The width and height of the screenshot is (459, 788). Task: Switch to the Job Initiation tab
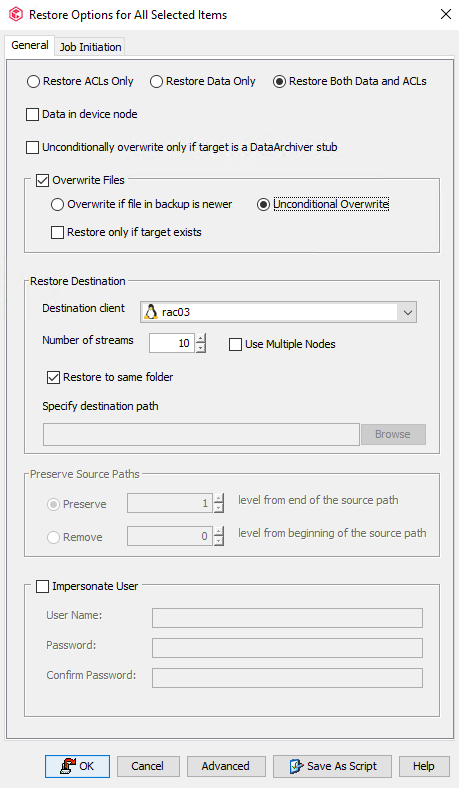[x=90, y=47]
